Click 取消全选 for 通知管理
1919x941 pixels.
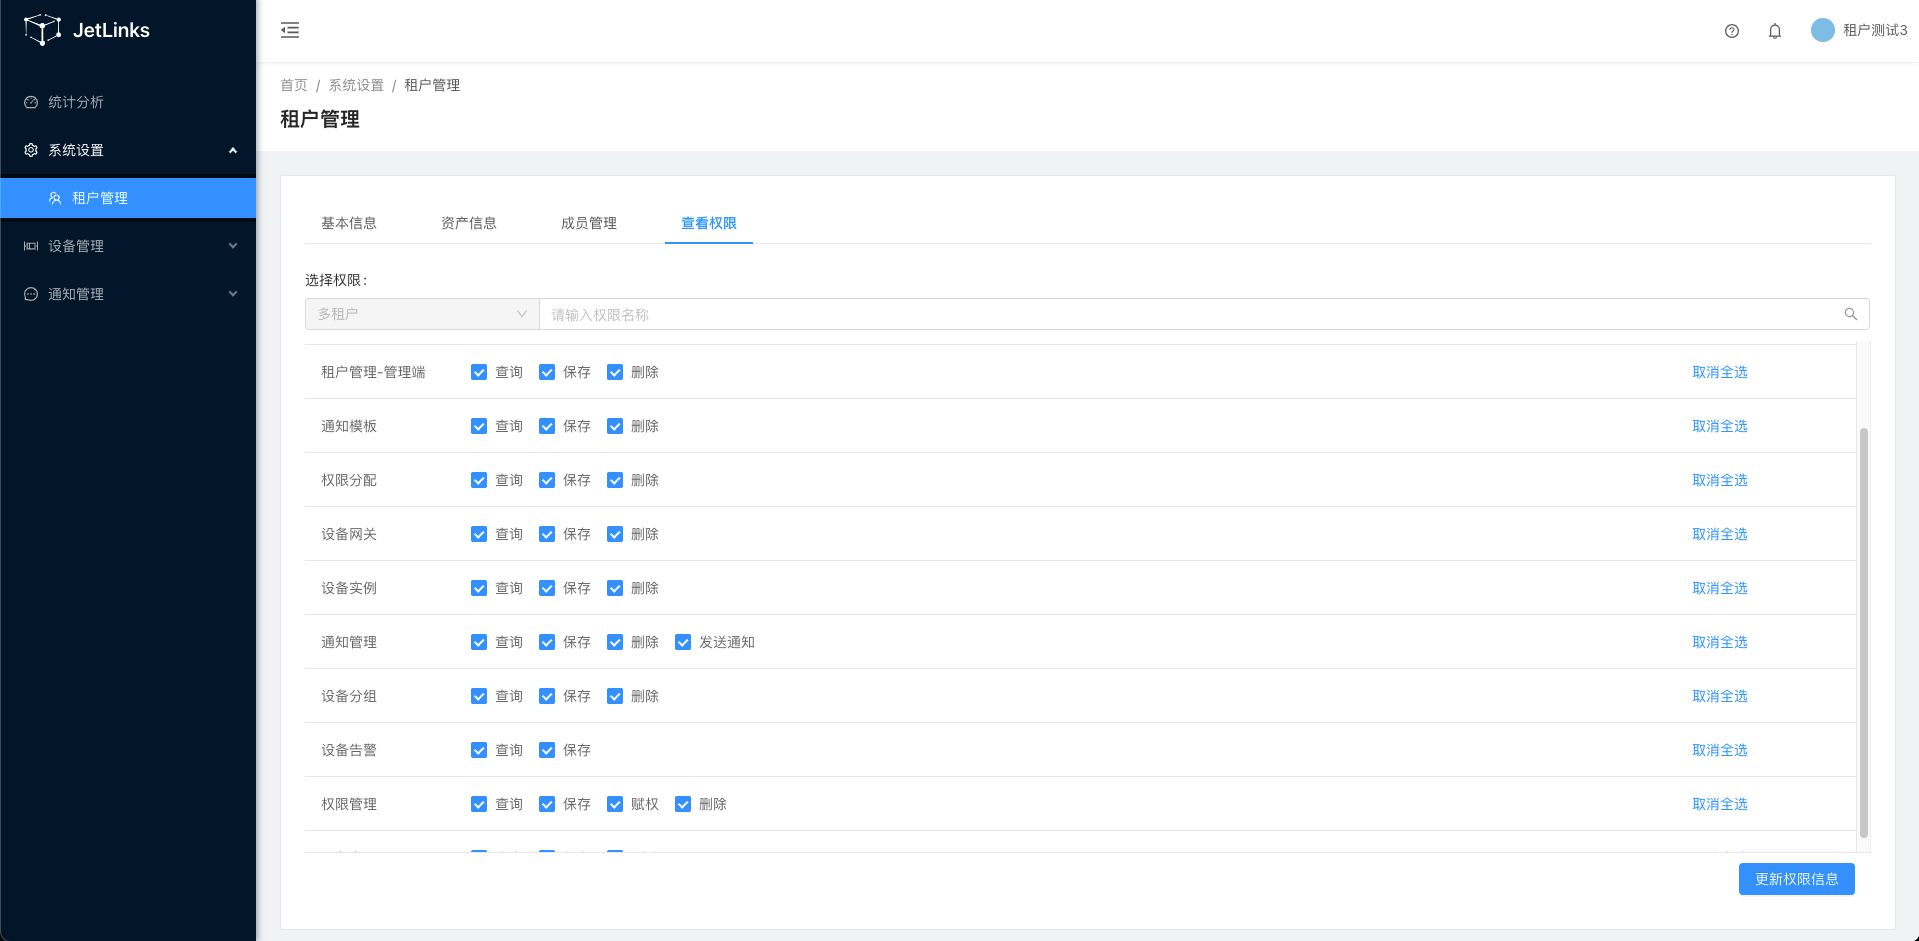click(1720, 642)
